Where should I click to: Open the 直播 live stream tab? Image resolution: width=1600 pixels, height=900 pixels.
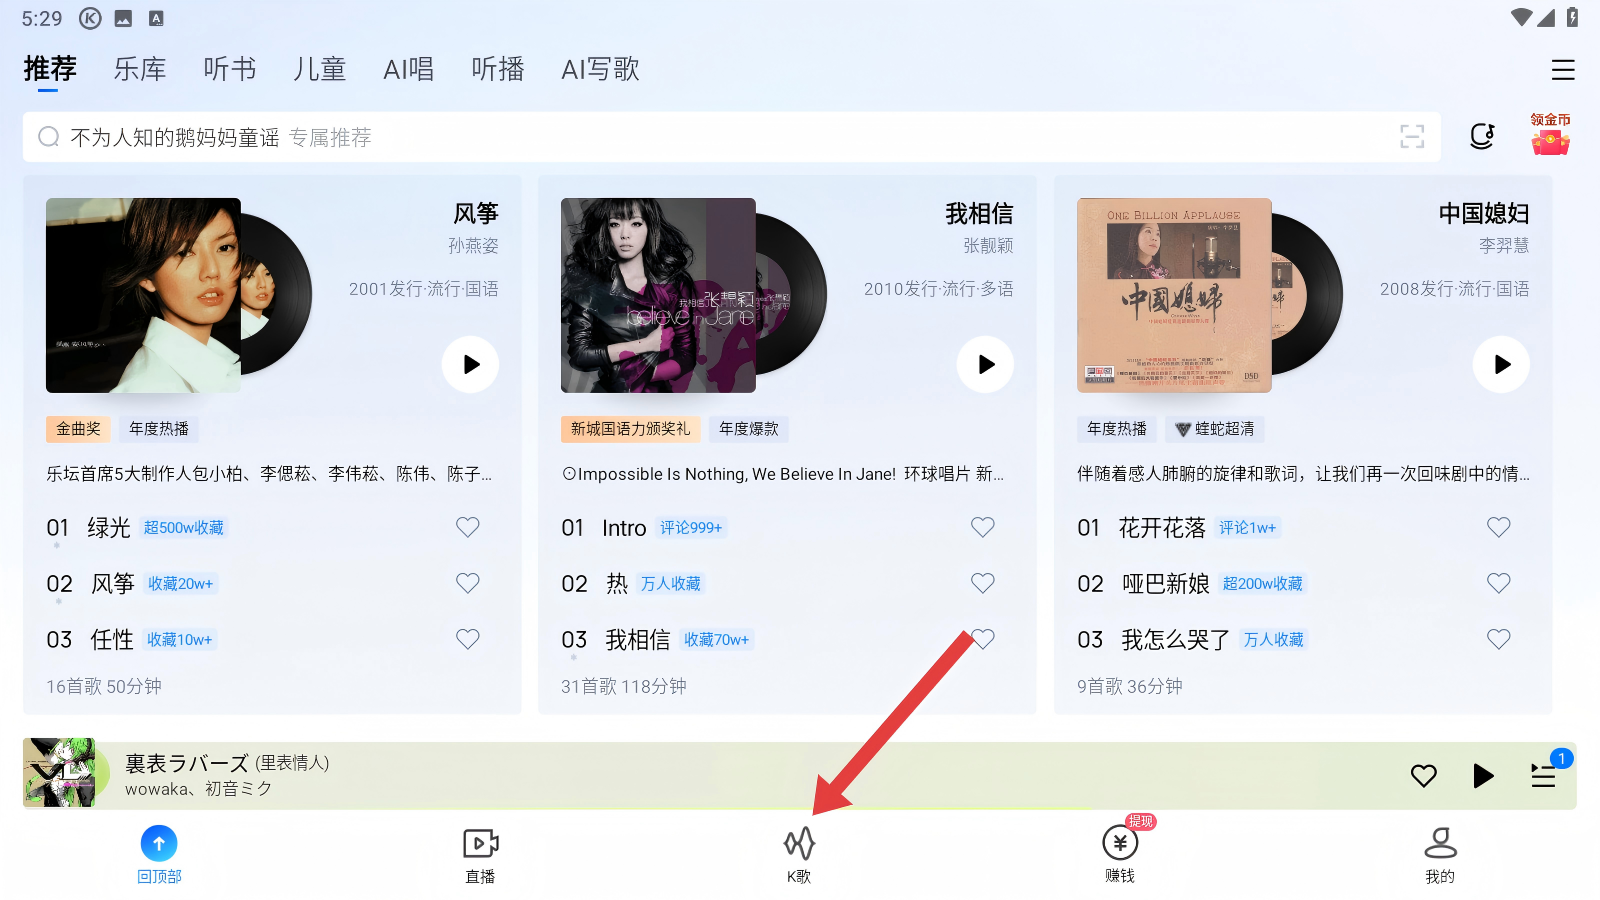click(480, 855)
